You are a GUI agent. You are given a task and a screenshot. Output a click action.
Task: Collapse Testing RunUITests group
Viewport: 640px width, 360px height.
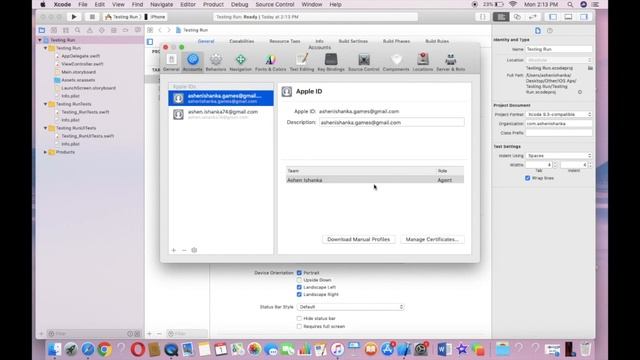45,128
